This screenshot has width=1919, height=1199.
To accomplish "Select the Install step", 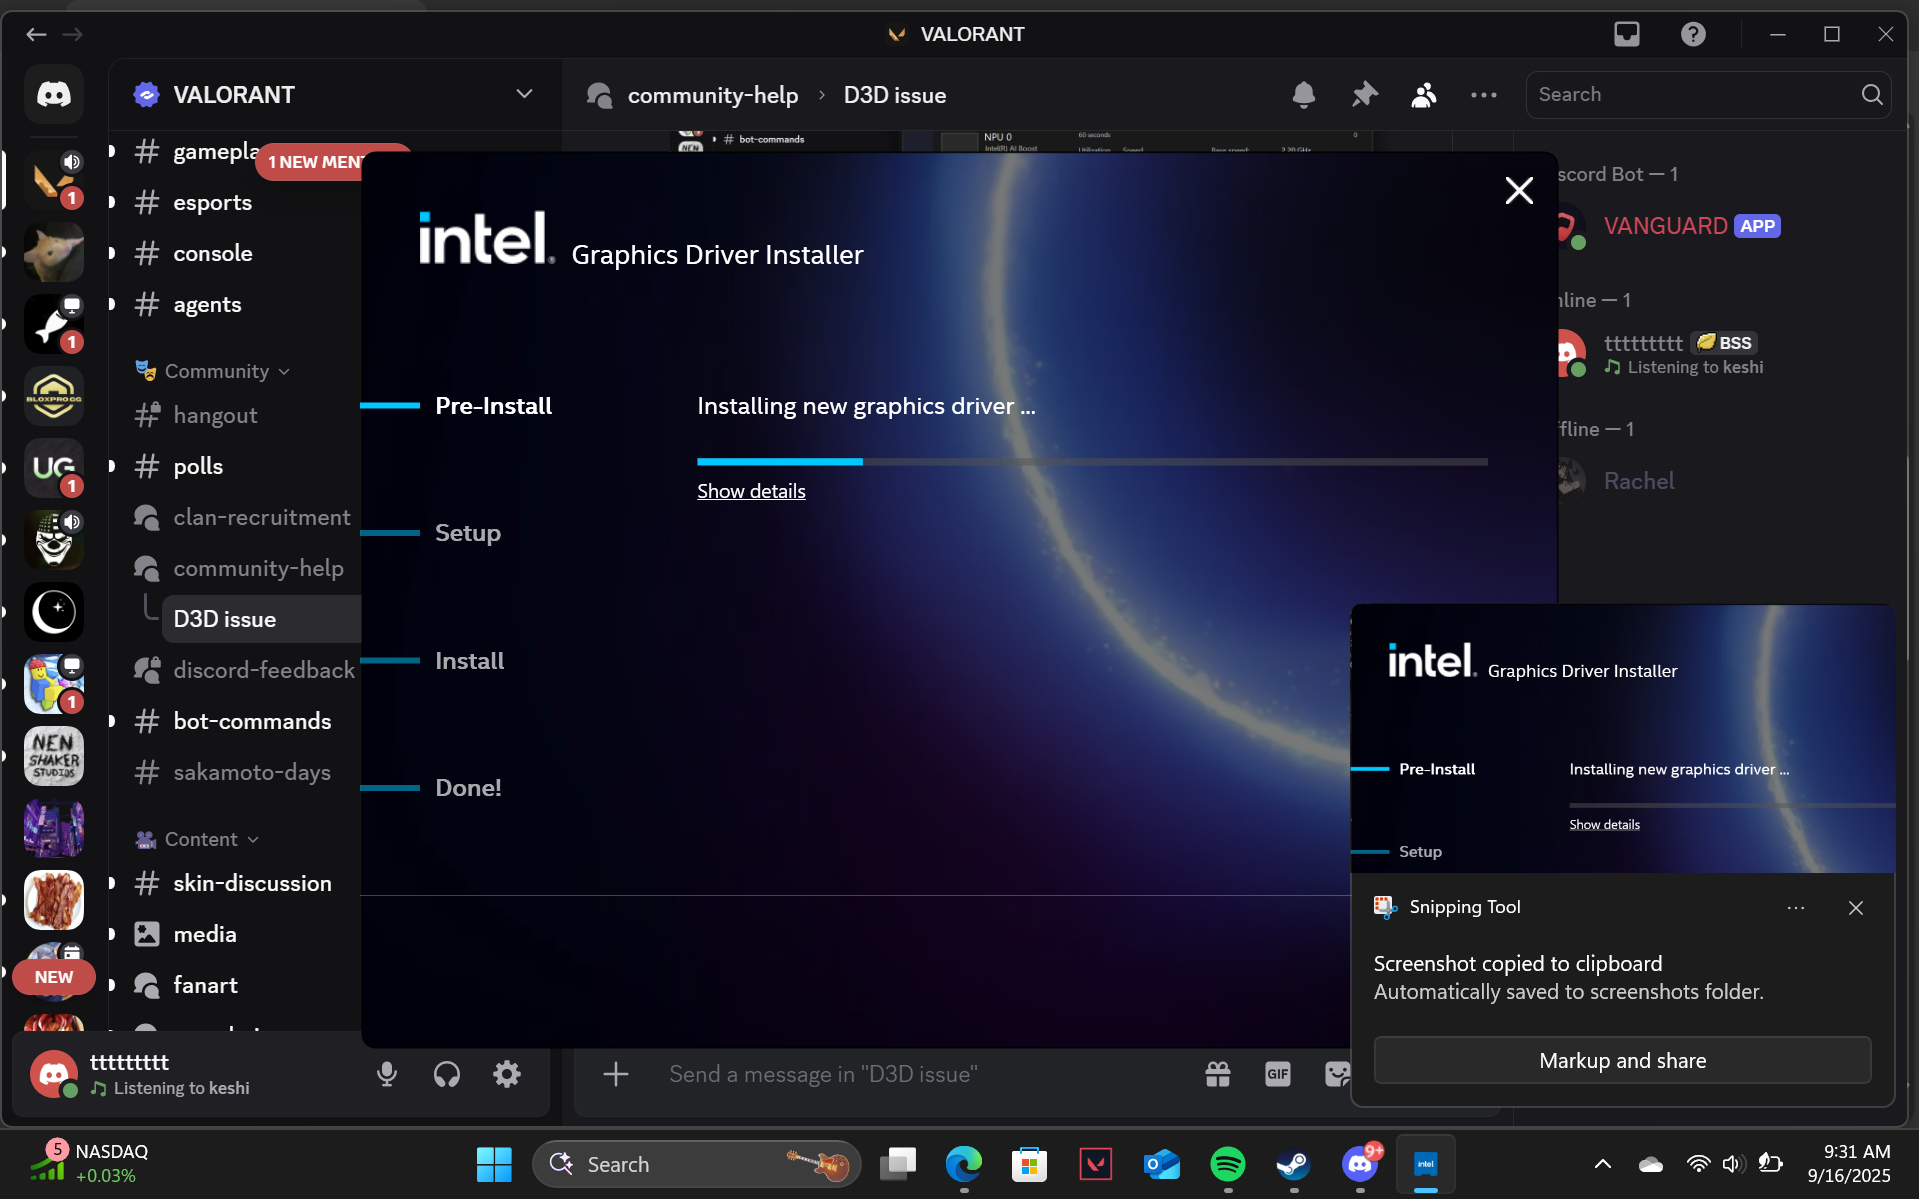I will pos(470,661).
